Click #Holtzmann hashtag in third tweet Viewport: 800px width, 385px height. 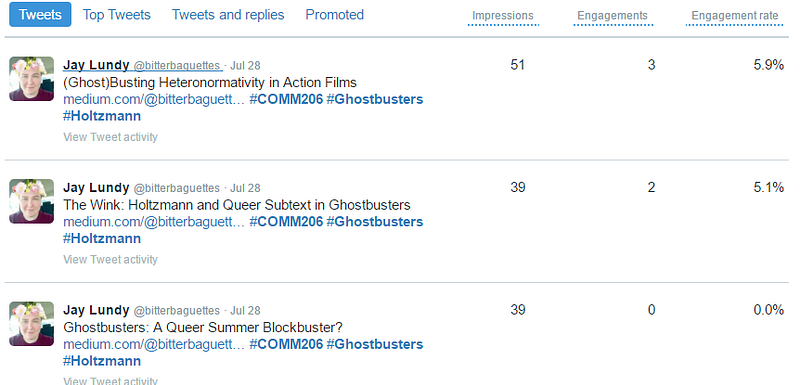coord(102,361)
